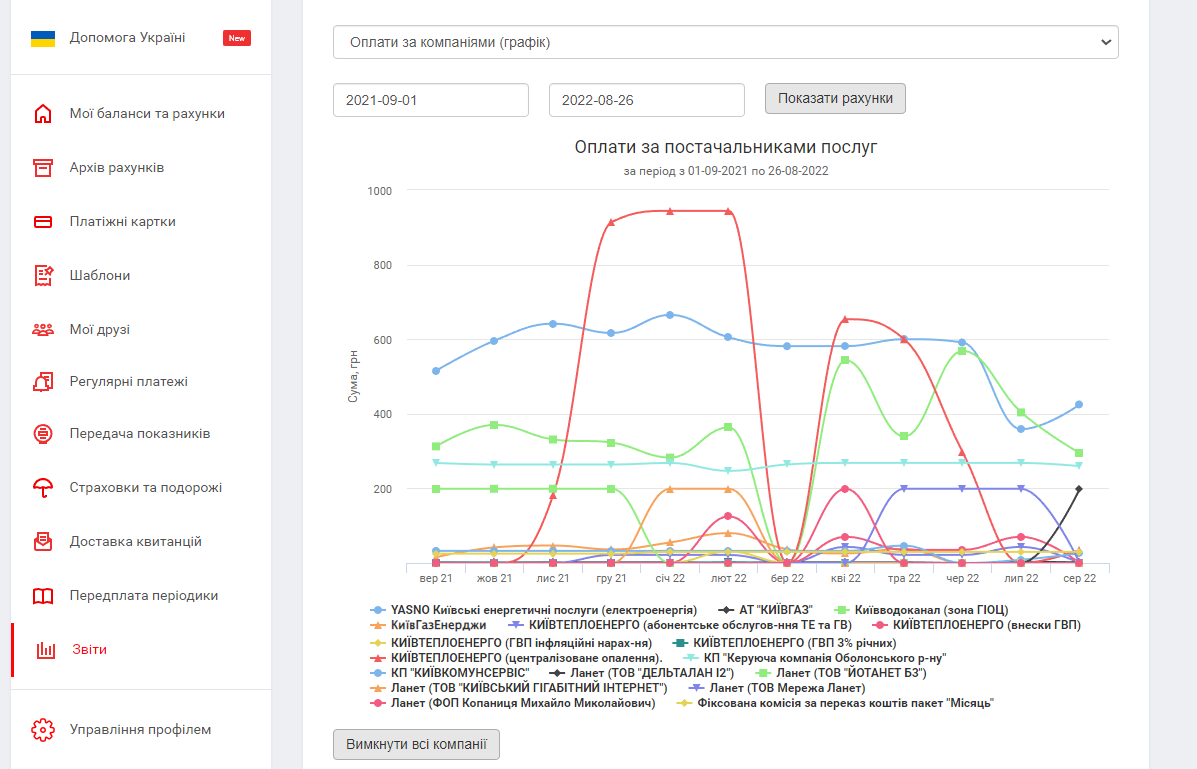Click the archive box icon
Image resolution: width=1197 pixels, height=769 pixels.
pyautogui.click(x=43, y=168)
